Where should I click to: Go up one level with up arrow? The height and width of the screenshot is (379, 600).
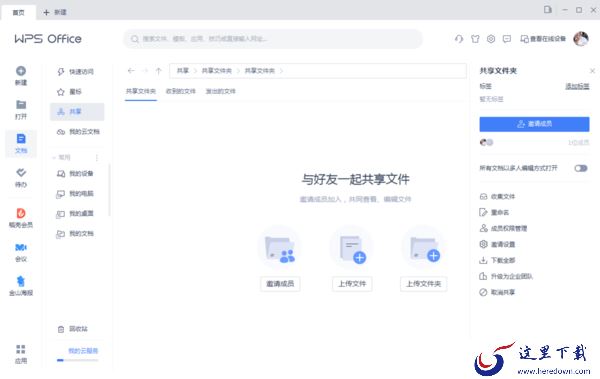158,70
